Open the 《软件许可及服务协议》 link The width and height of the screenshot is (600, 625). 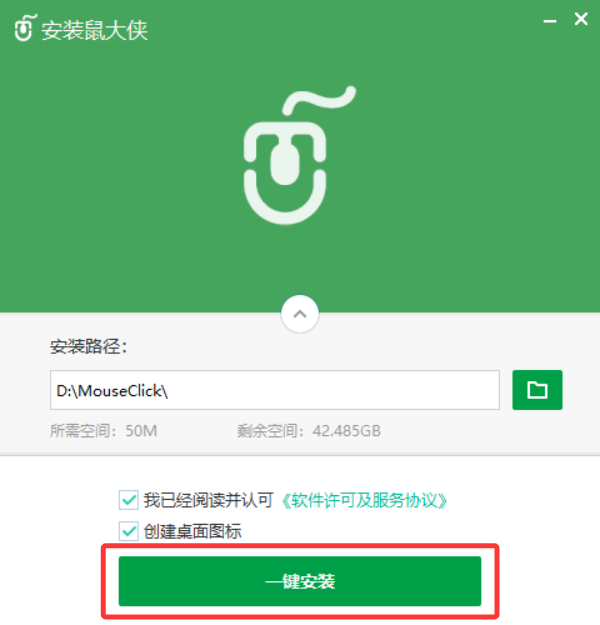364,500
